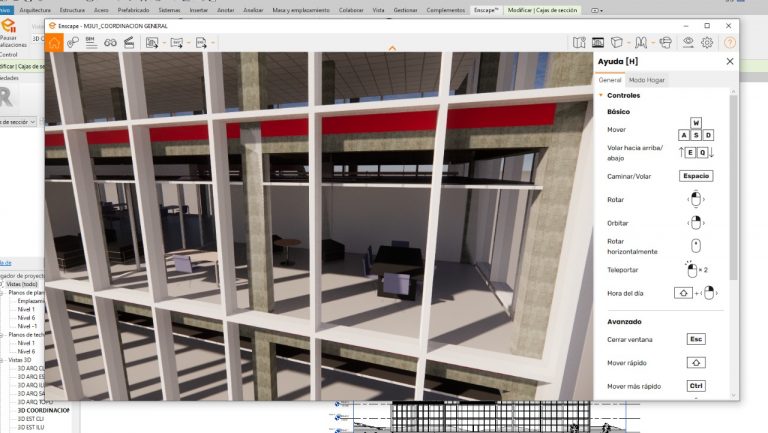
Task: Open the Arquitectura ribbon tab
Action: pyautogui.click(x=35, y=9)
